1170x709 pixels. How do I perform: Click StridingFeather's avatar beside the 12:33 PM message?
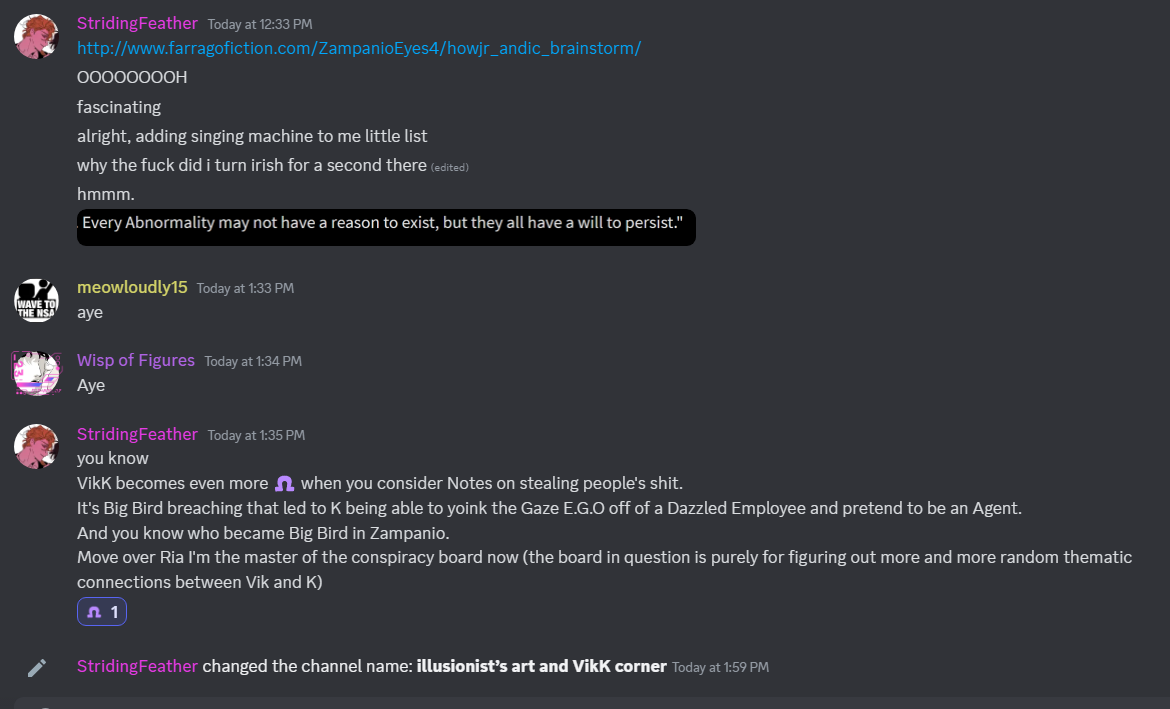[x=36, y=37]
